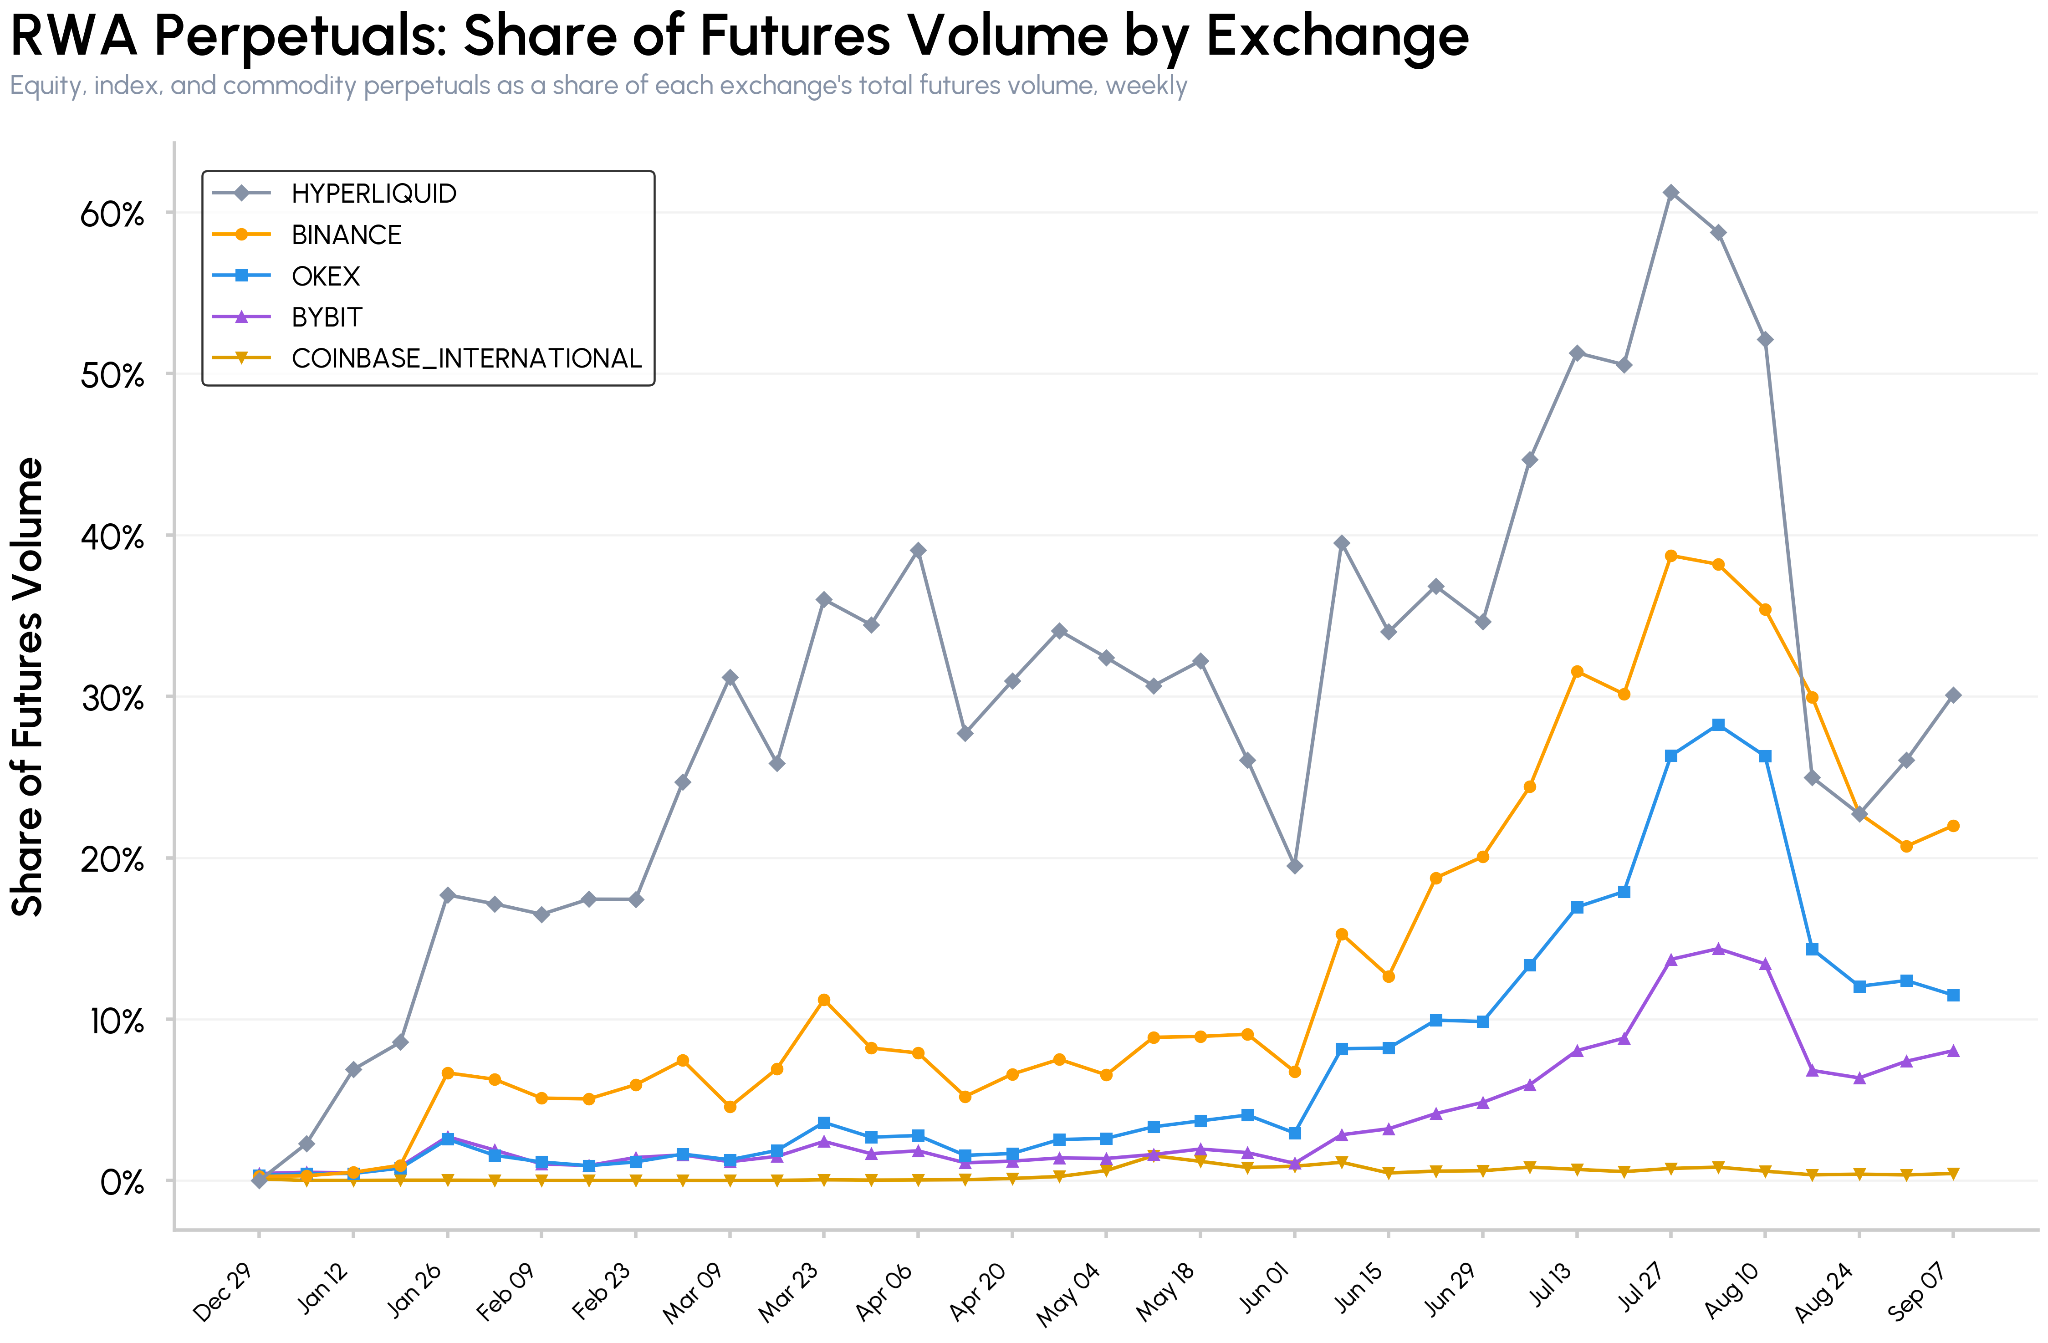Click the COINBASE_INTERNATIONAL legend text

tap(466, 358)
